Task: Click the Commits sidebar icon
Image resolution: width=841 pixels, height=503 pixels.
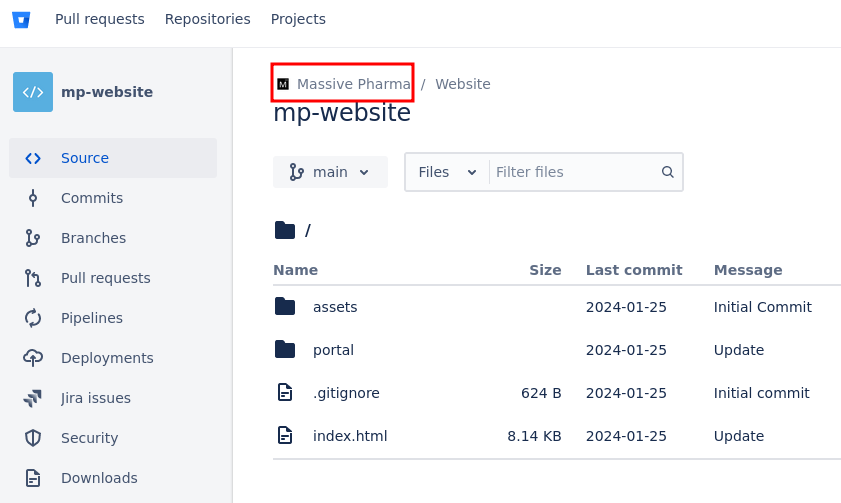Action: (33, 198)
